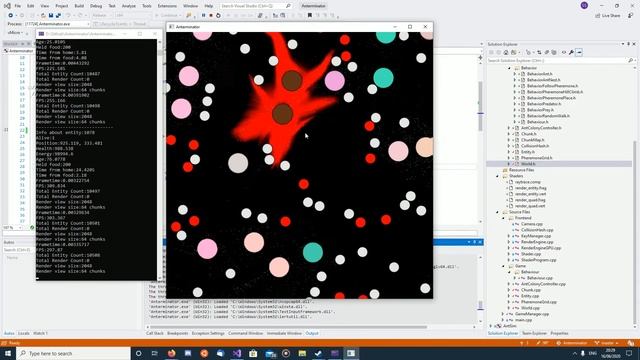
Task: Collapse the Shaders folder
Action: pos(498,176)
